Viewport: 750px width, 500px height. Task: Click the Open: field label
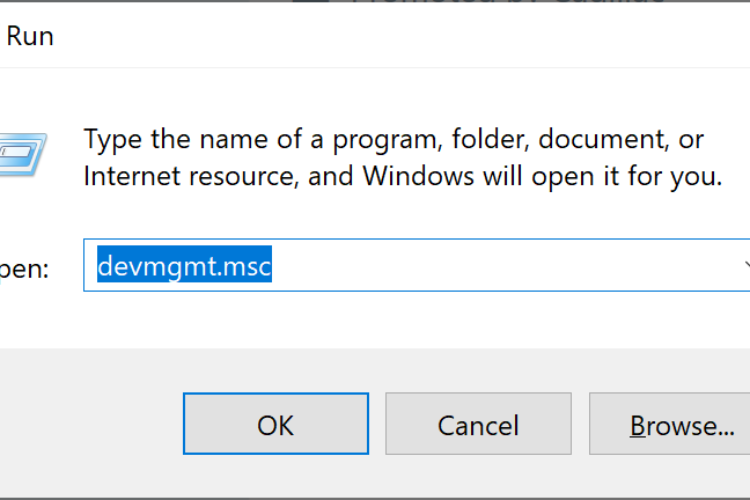pos(24,268)
